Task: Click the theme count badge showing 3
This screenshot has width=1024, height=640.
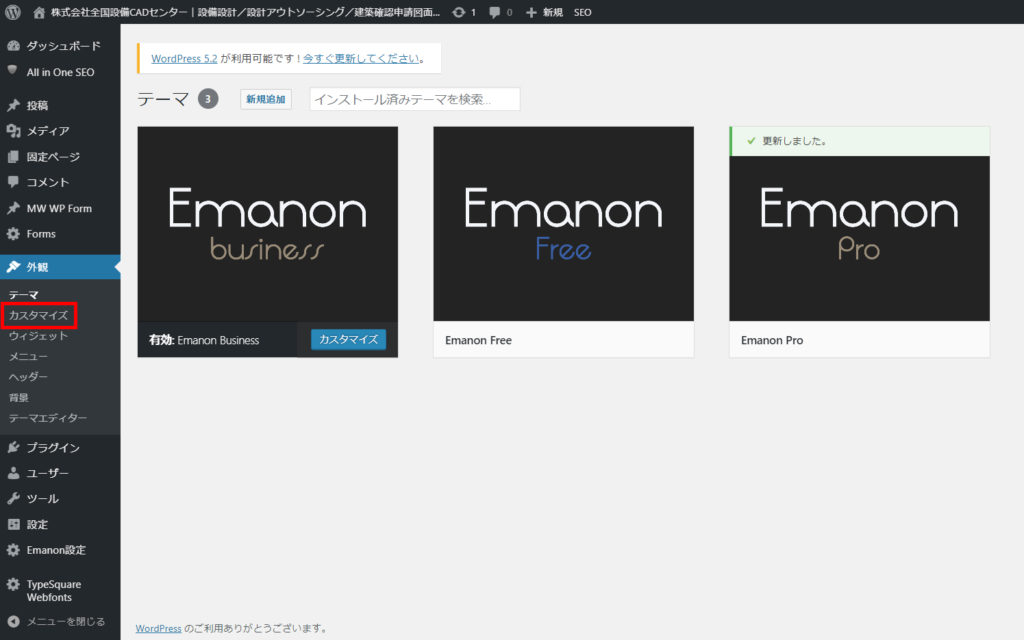Action: tap(208, 99)
